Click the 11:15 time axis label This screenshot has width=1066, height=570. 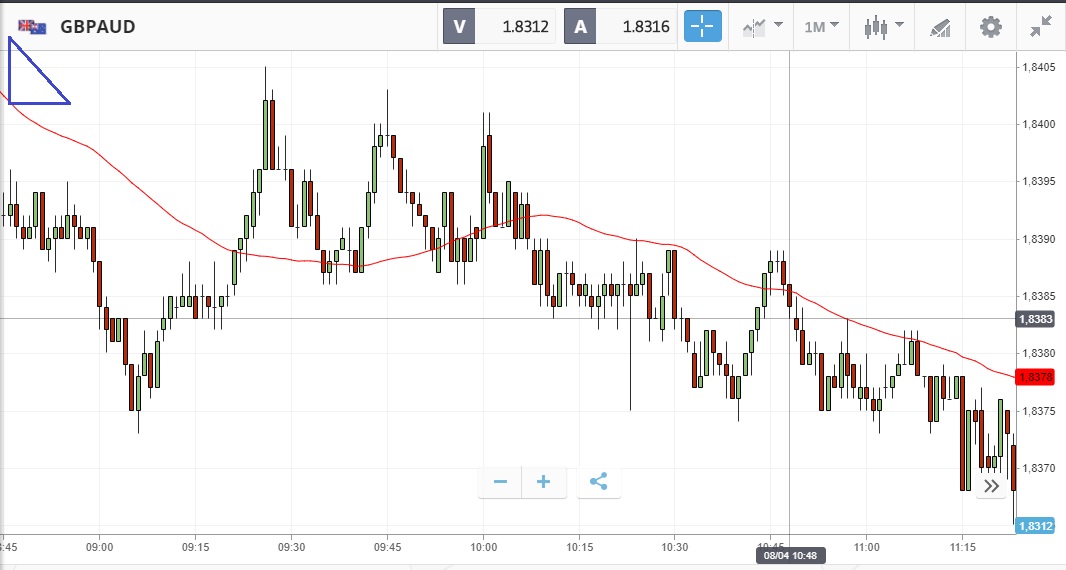pyautogui.click(x=963, y=547)
